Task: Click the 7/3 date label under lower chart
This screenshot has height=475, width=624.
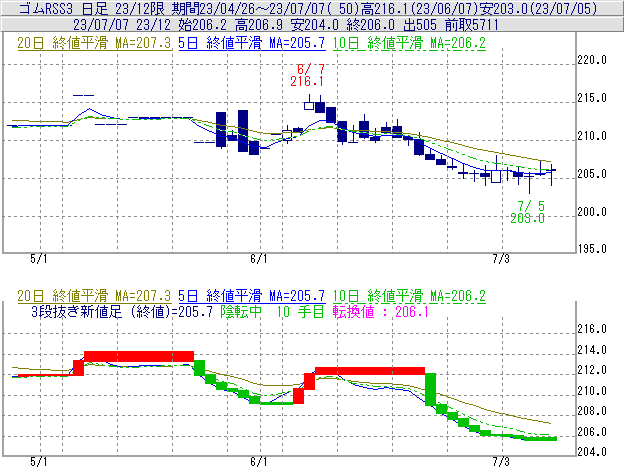Action: tap(501, 462)
